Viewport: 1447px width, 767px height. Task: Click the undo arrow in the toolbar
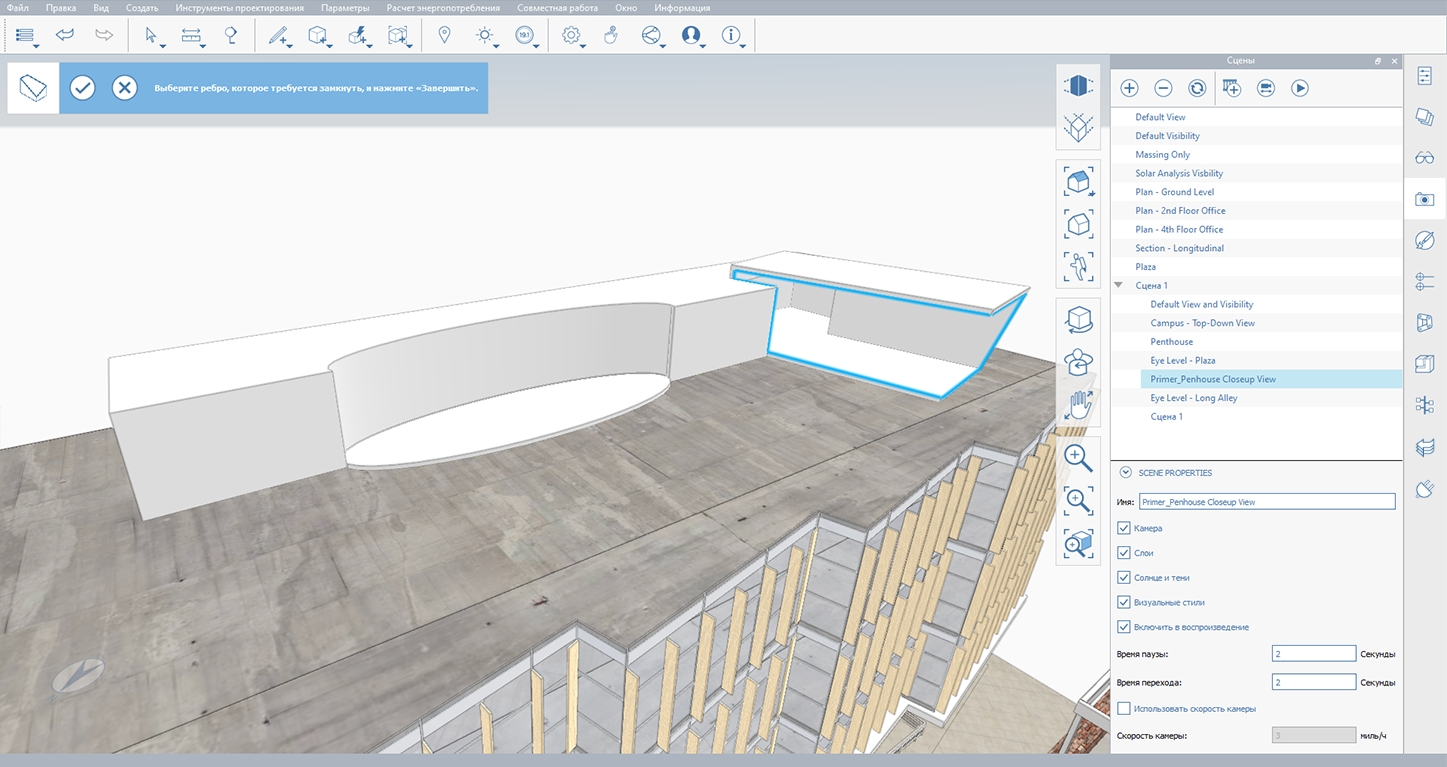point(65,35)
